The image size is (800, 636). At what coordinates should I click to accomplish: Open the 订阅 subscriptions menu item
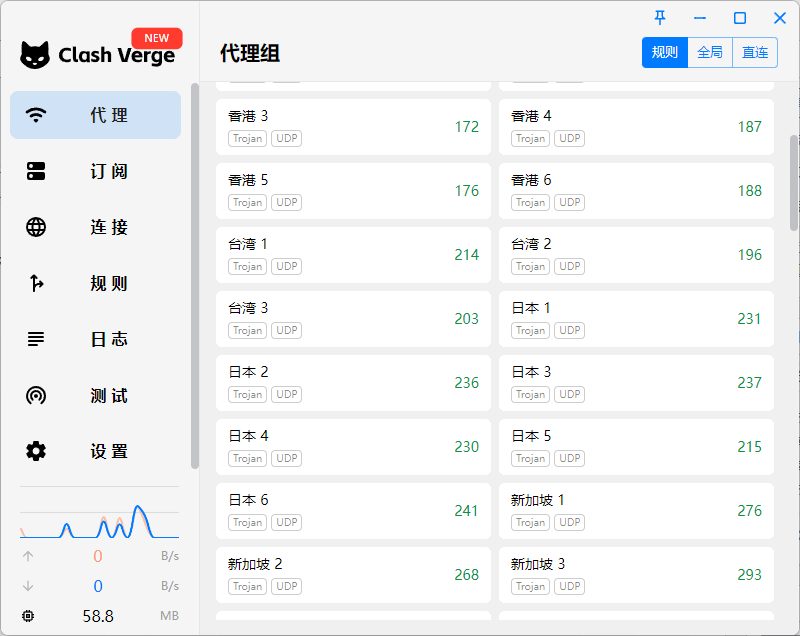[x=109, y=171]
